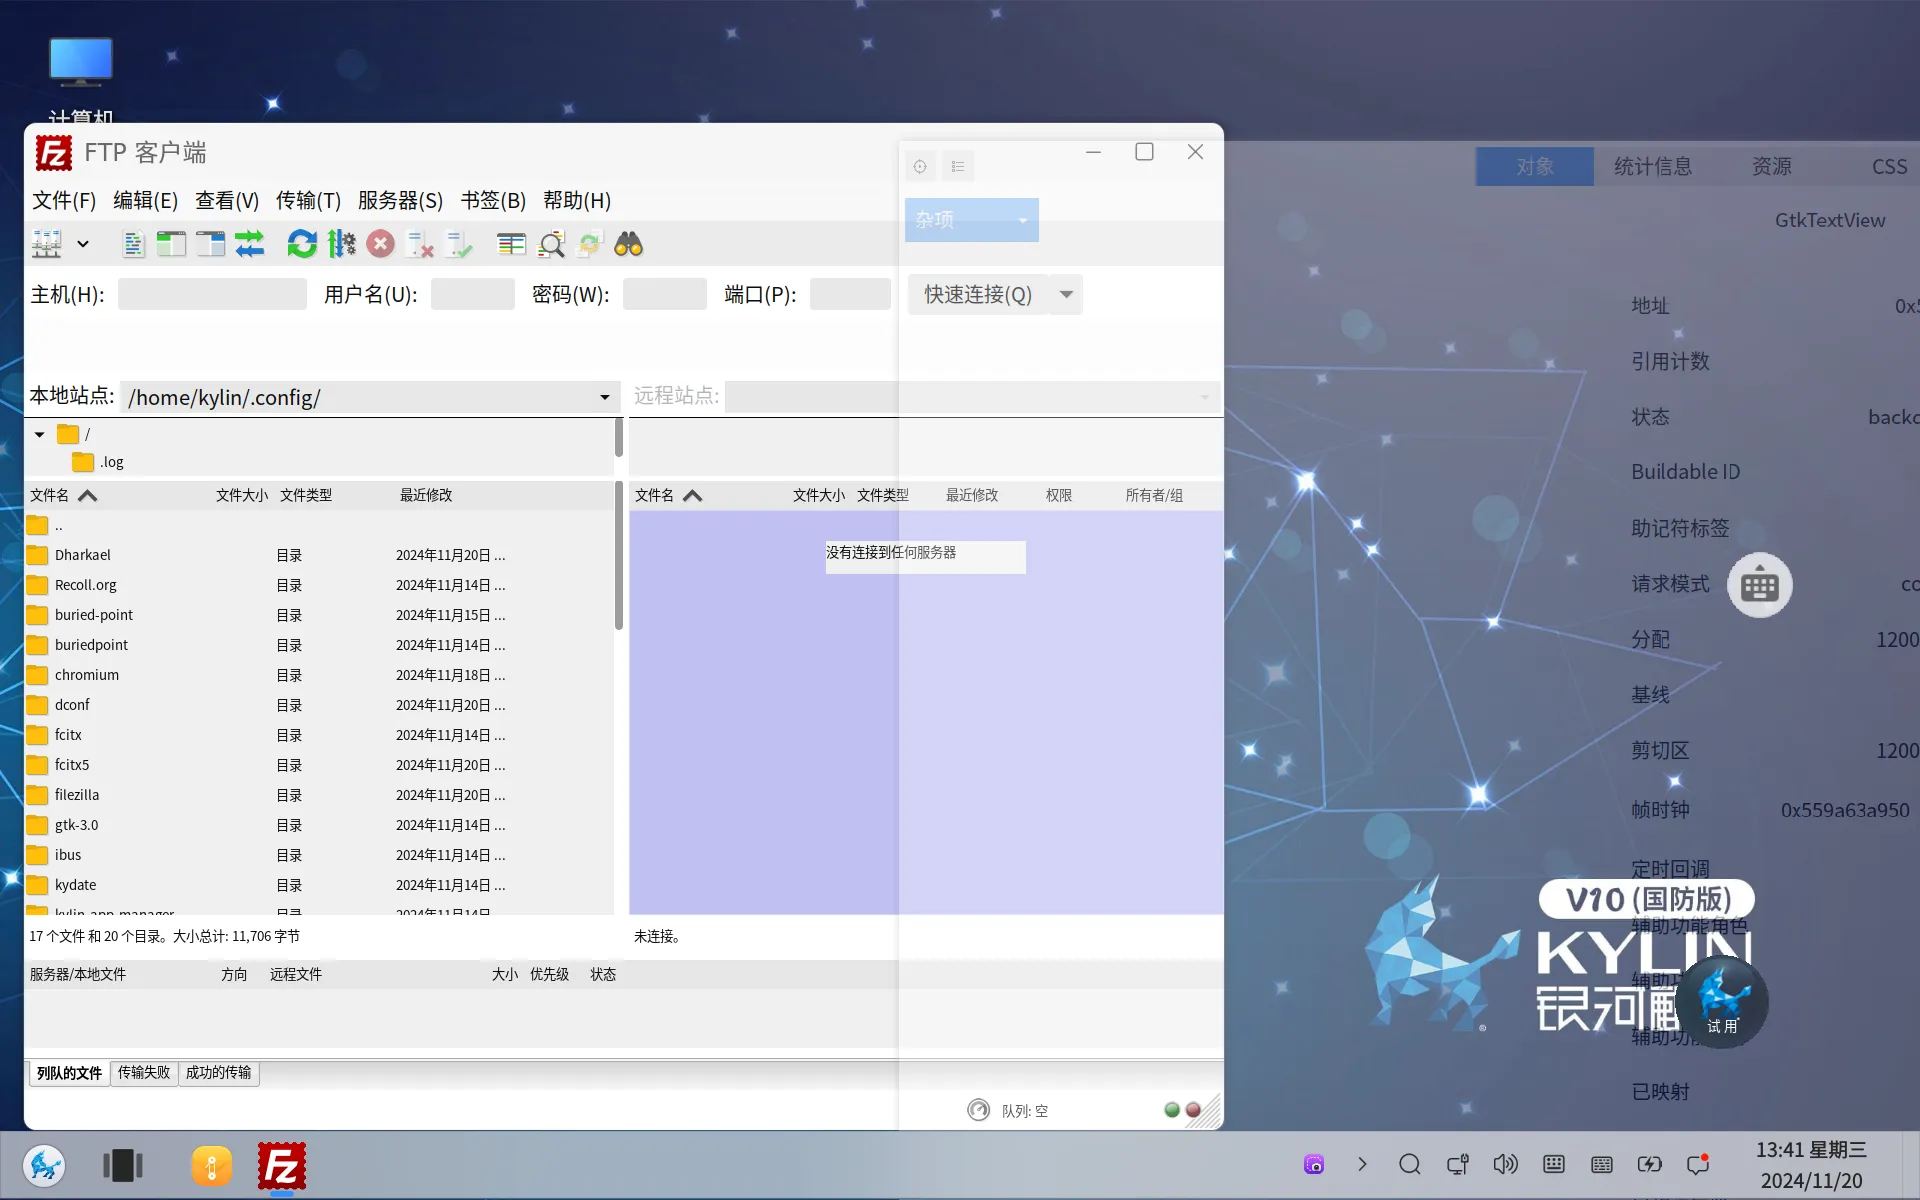Open the directory listing filters dialog

[x=511, y=244]
